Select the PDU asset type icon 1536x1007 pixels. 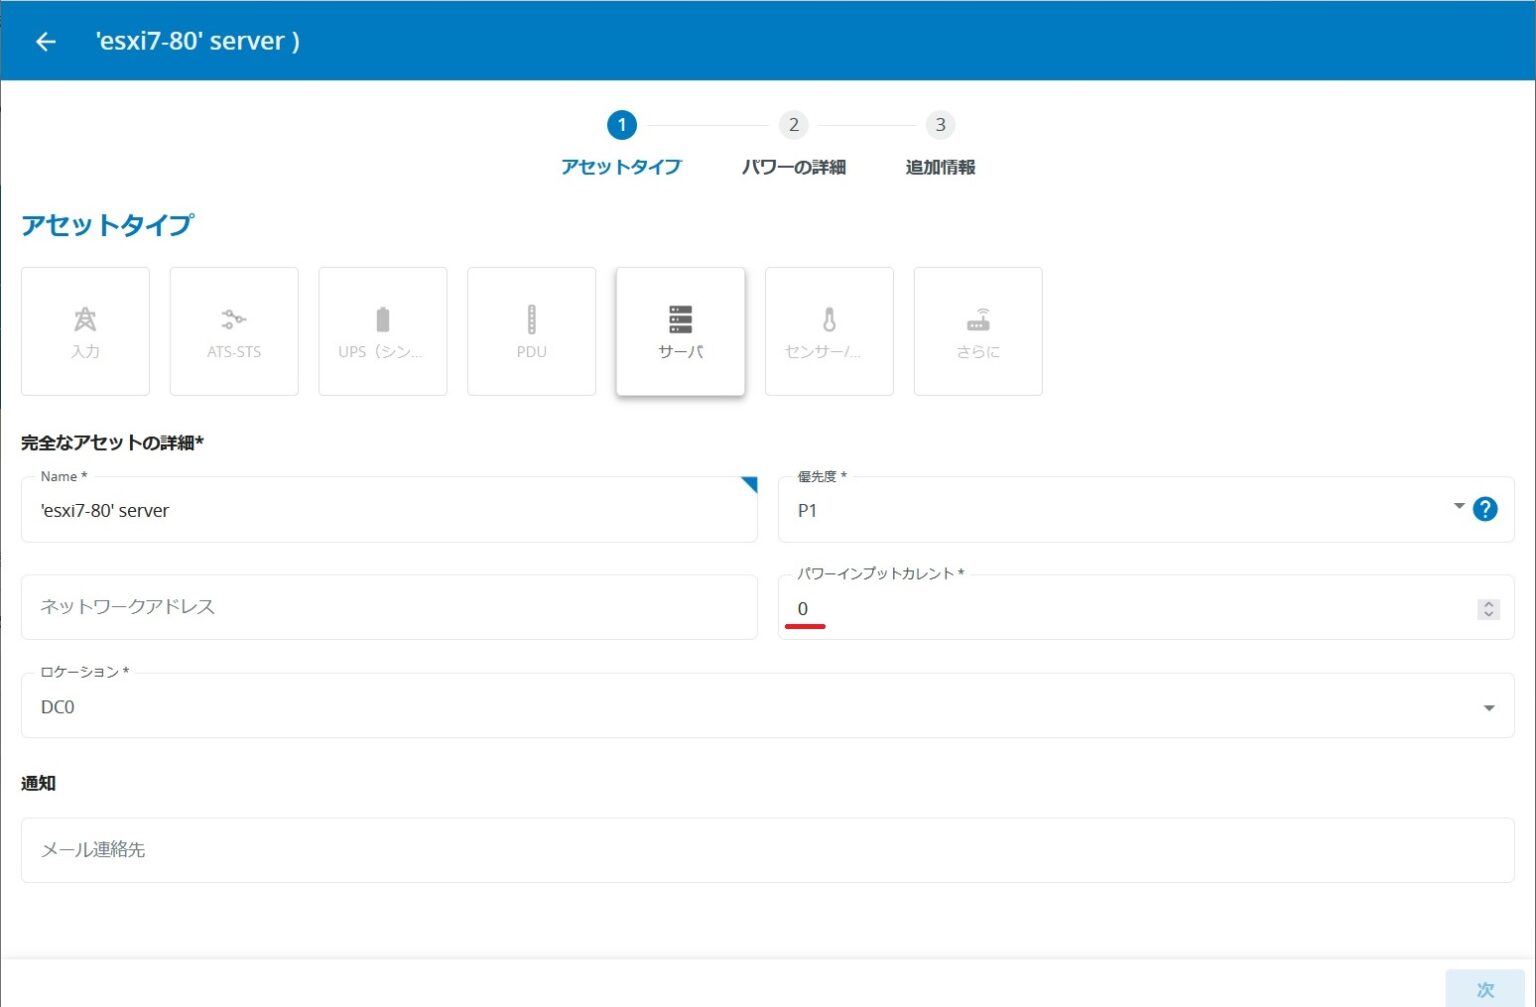point(531,330)
